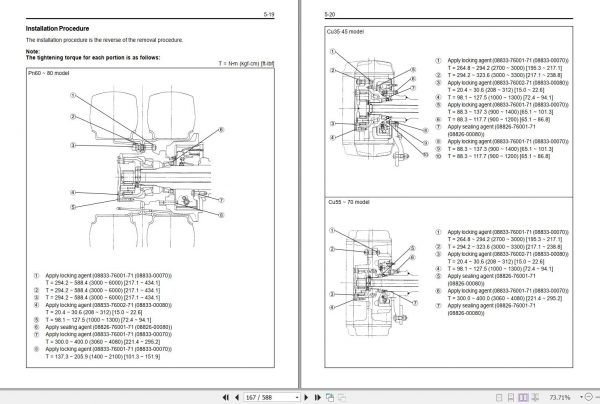Click torque value T = 137.3 ~ 205.9 line
Viewport: 600px width, 404px height.
pyautogui.click(x=103, y=357)
